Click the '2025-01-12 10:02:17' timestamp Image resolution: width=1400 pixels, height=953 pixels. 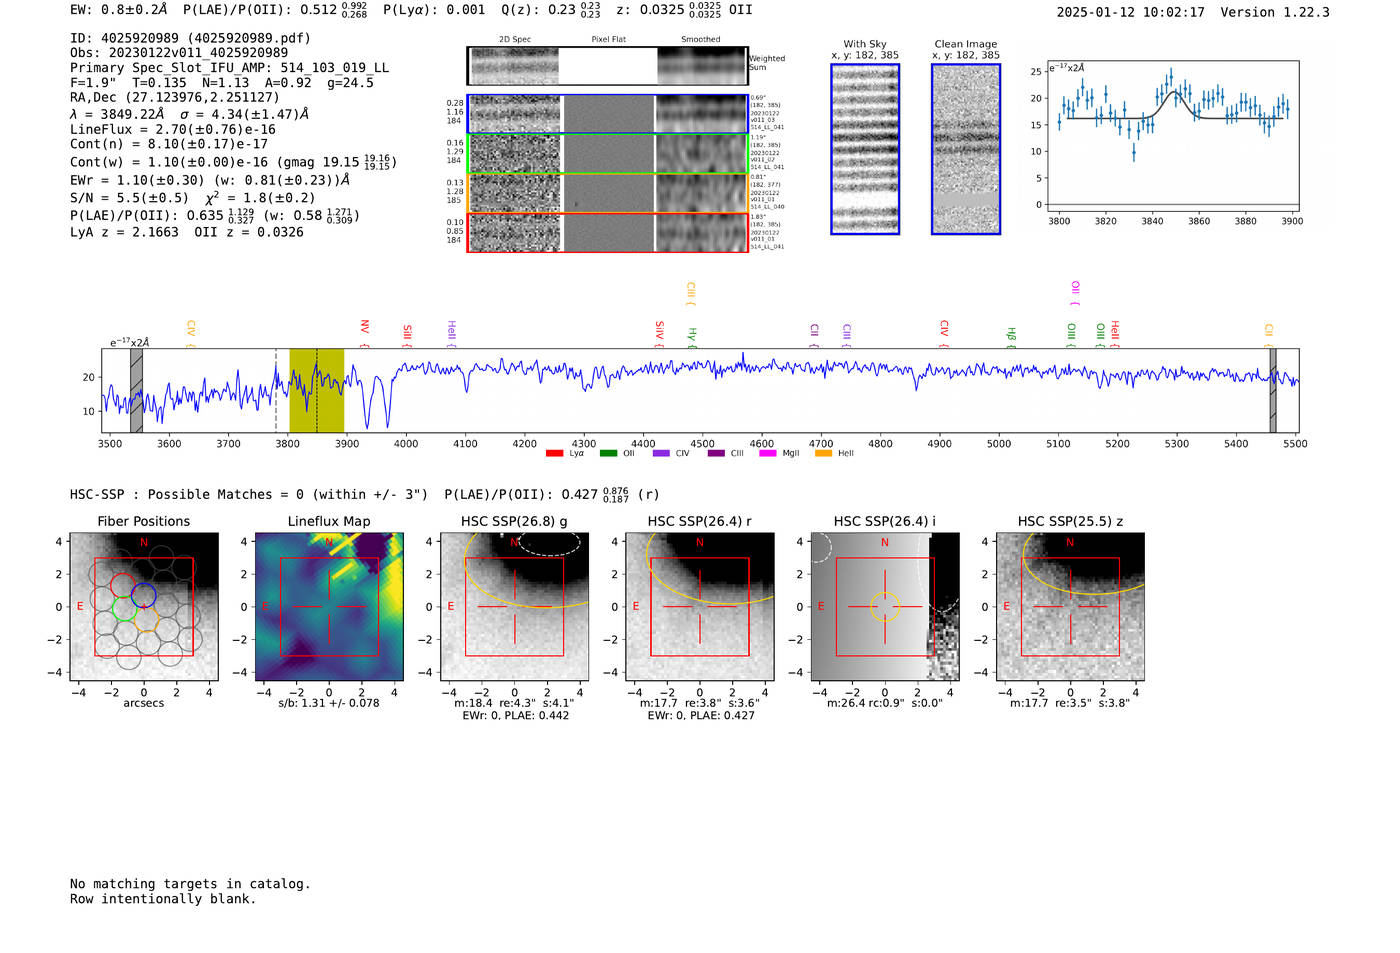1131,12
